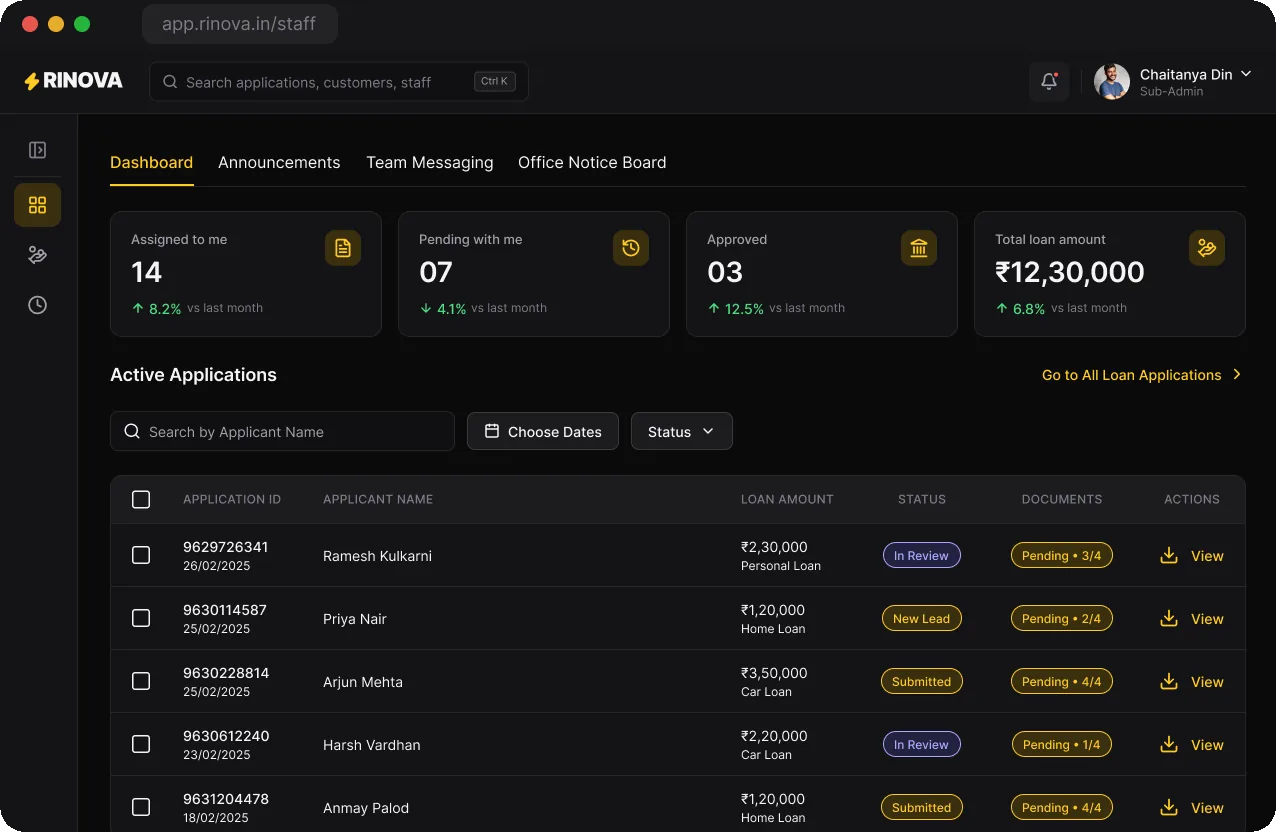This screenshot has height=832, width=1276.
Task: Click the app.rinova.in/staff address bar
Action: point(240,24)
